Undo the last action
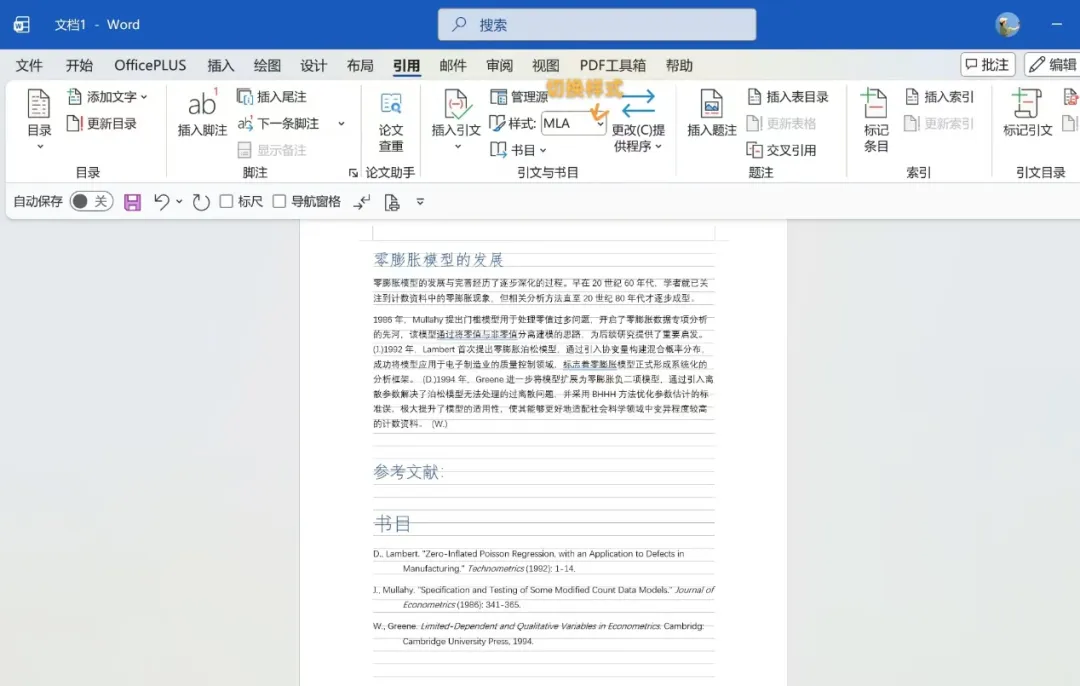The height and width of the screenshot is (686, 1080). click(161, 202)
